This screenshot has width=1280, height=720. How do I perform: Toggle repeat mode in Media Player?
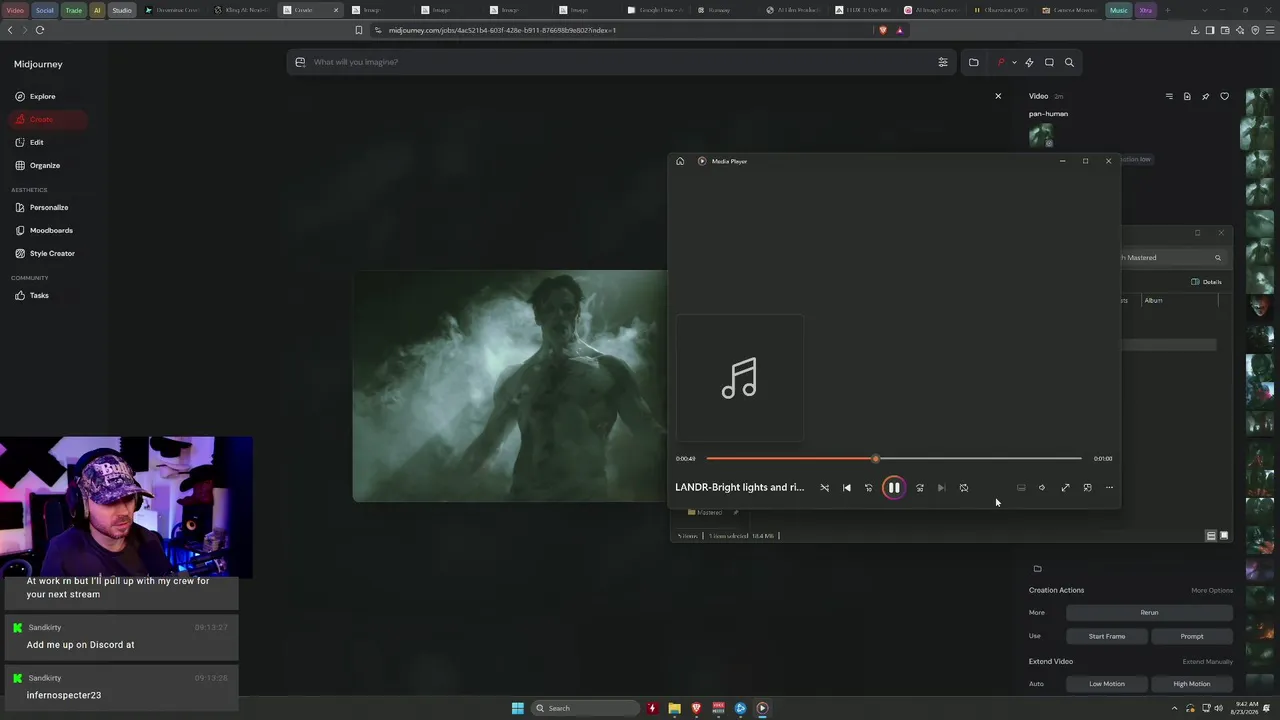point(964,488)
